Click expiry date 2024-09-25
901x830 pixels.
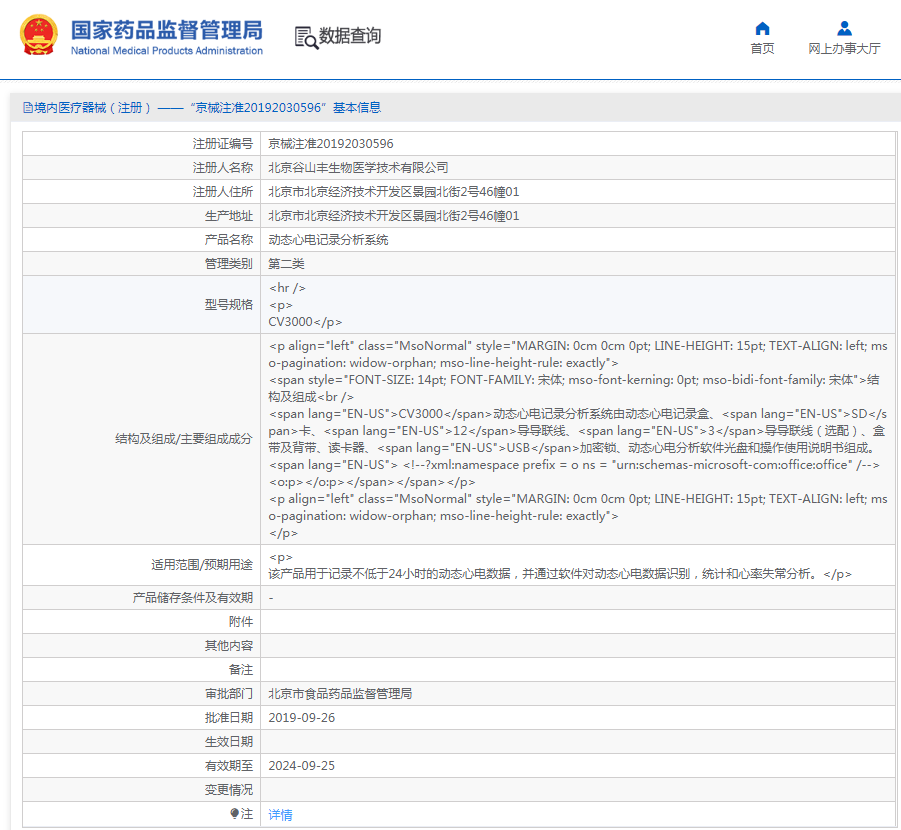(x=301, y=766)
